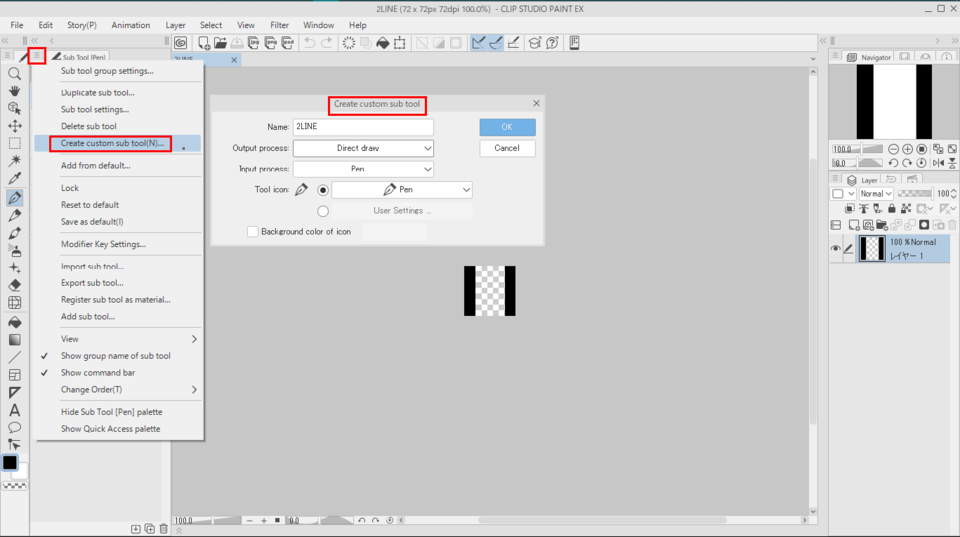
Task: Select the active Pen tool
Action: click(x=15, y=198)
